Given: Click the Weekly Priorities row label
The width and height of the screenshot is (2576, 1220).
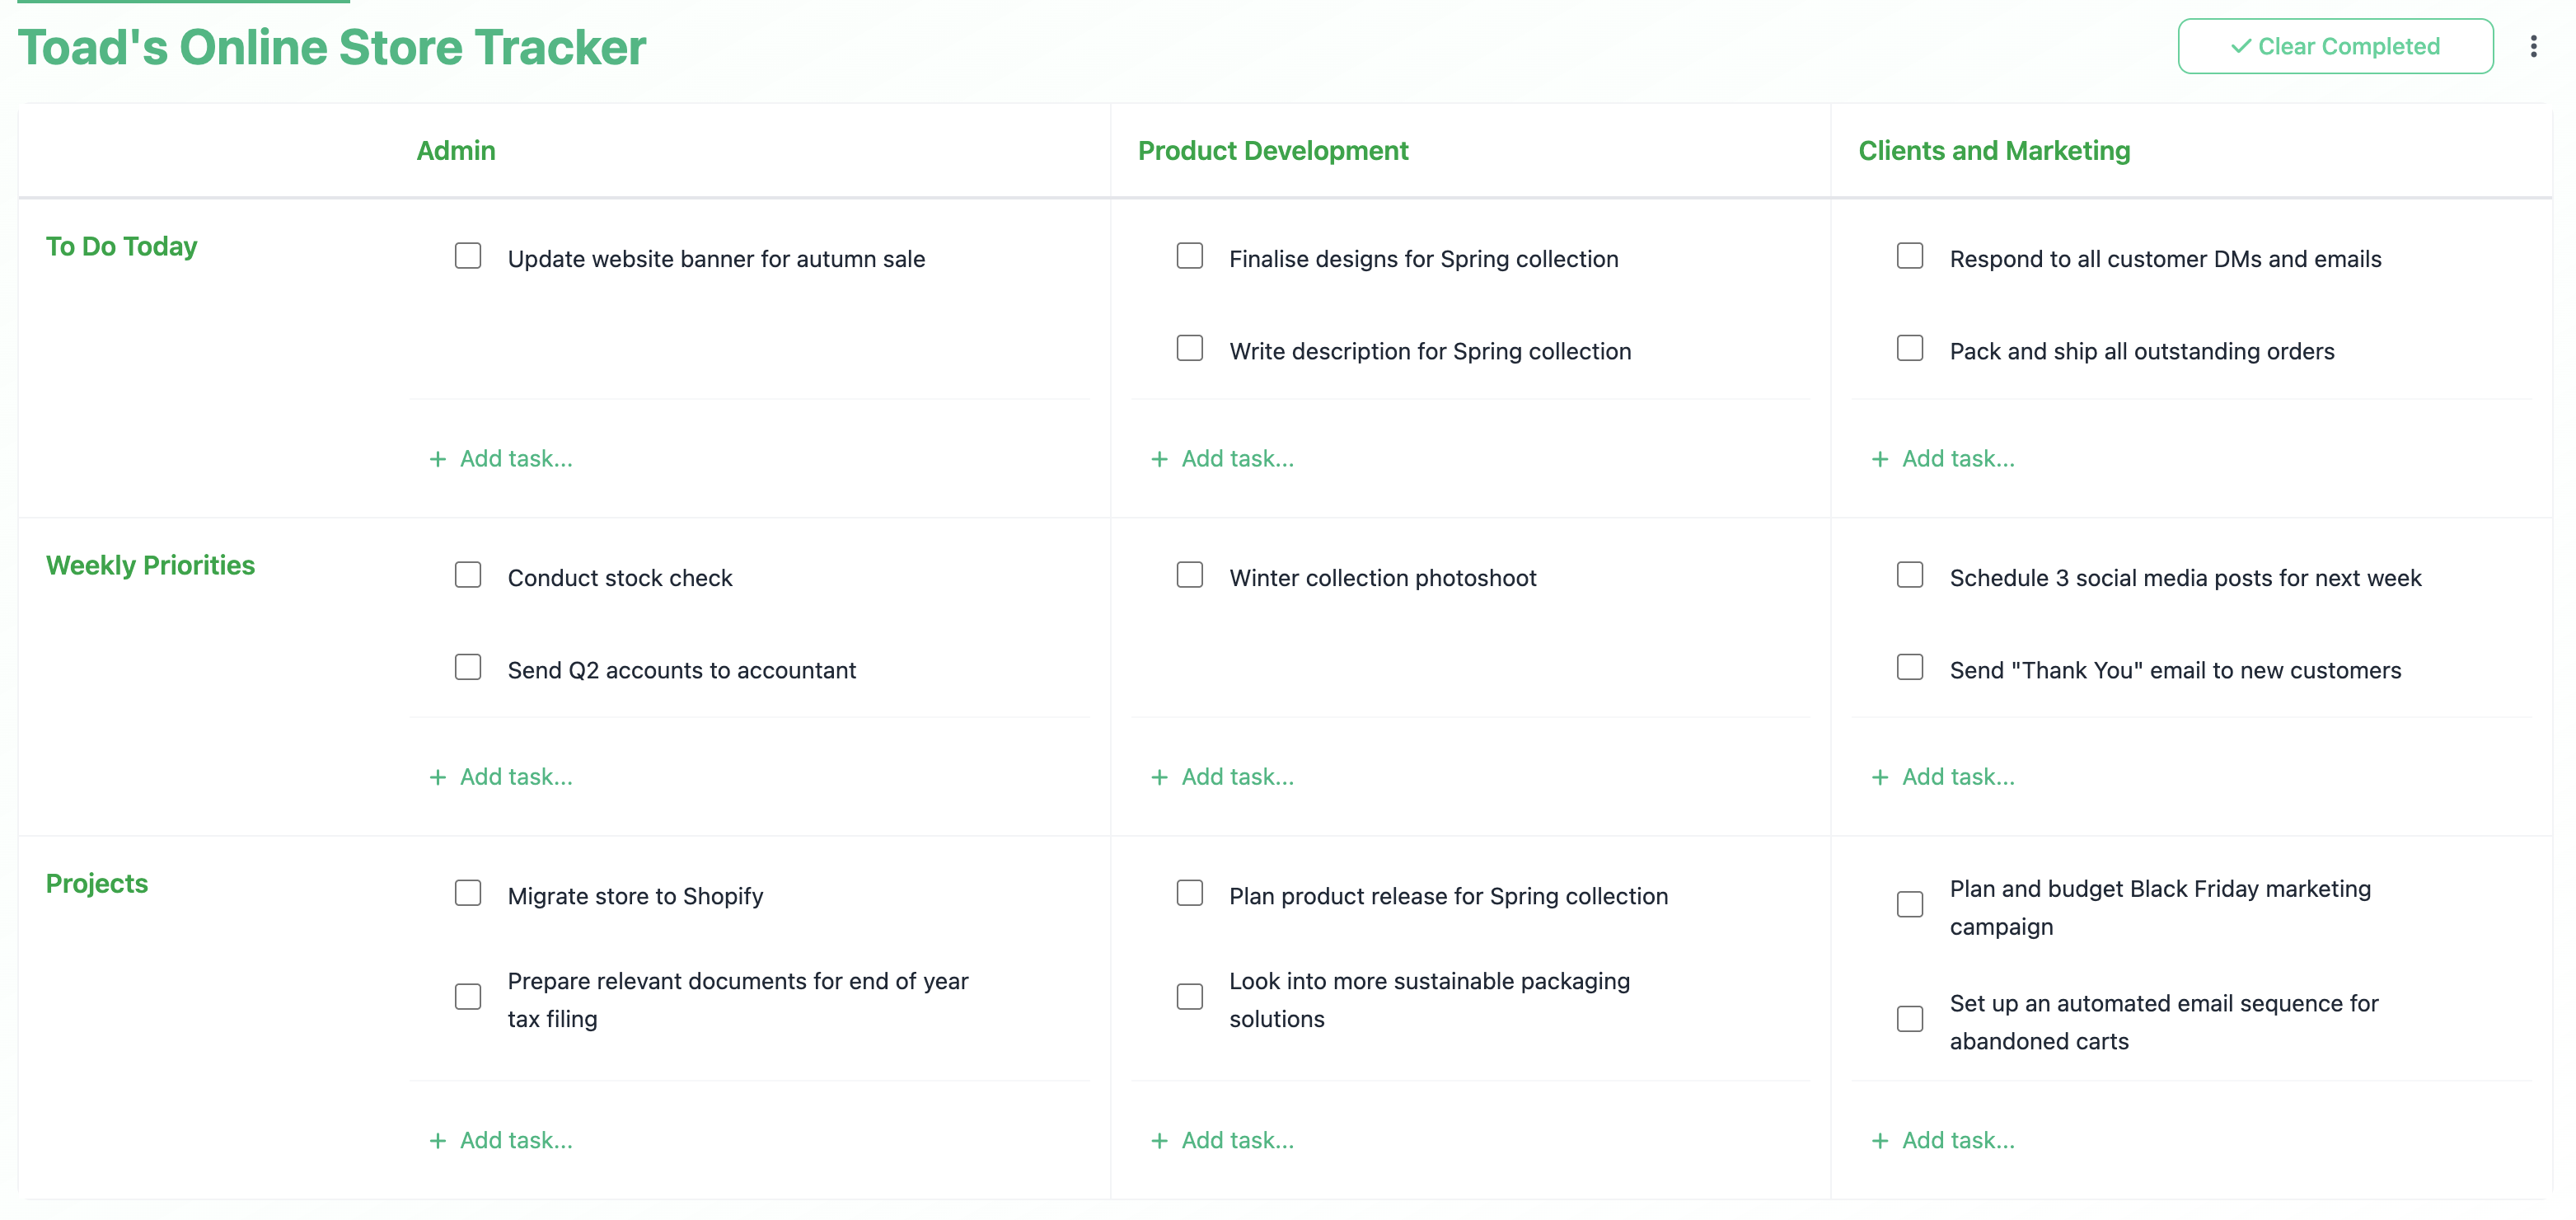Looking at the screenshot, I should 150,566.
